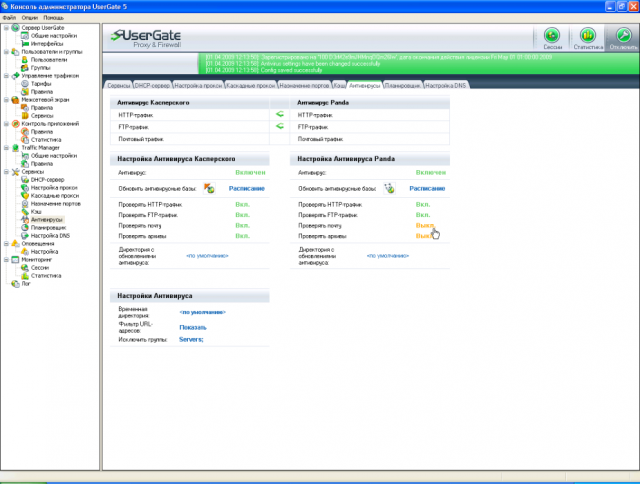Select DHCP-сервер node in tree

(x=47, y=180)
